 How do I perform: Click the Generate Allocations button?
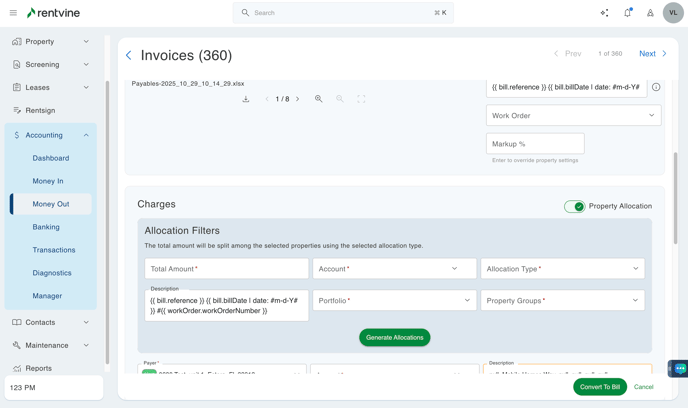click(394, 337)
